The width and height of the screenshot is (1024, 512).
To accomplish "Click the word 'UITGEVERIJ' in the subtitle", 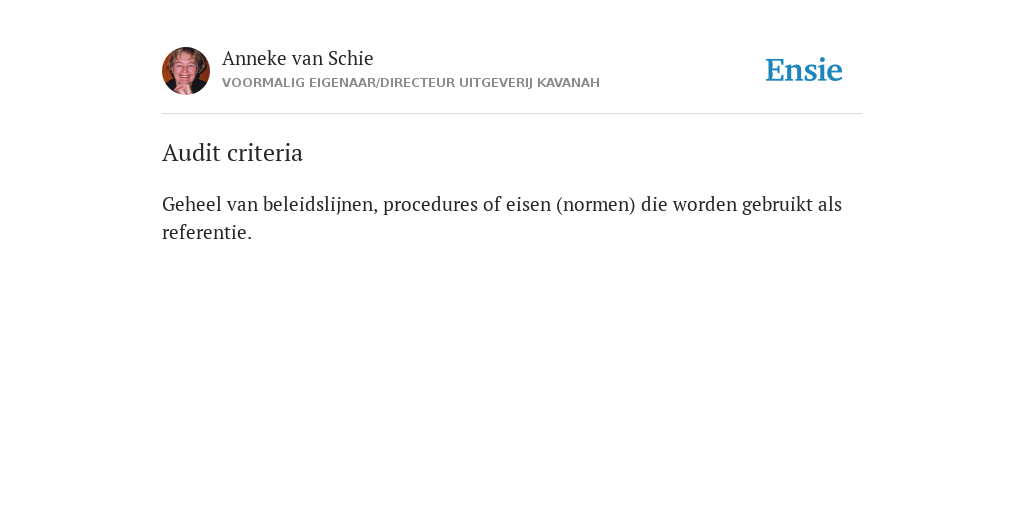I will point(496,83).
